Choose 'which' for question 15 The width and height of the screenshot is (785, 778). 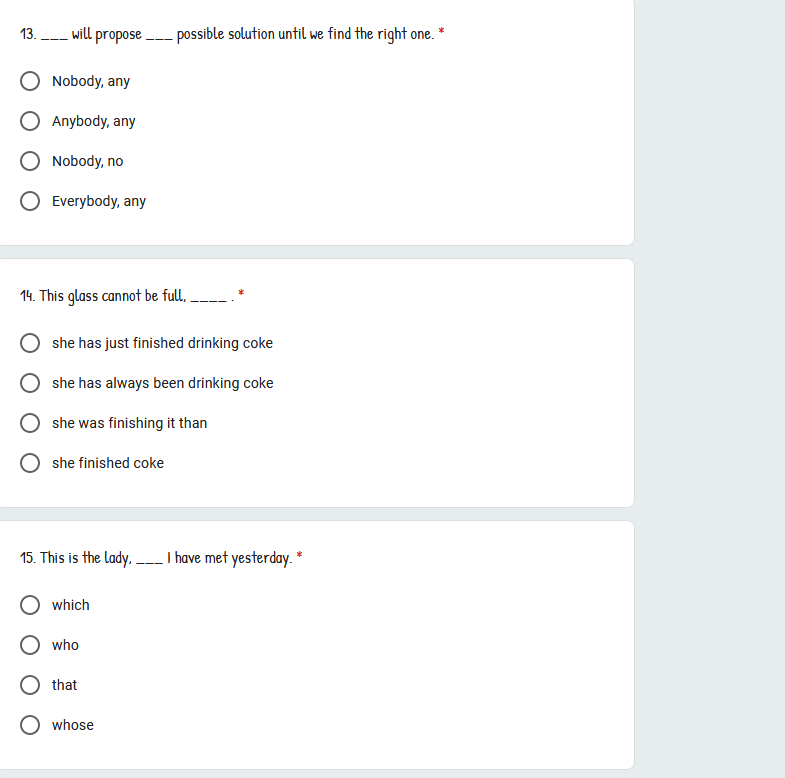[x=30, y=605]
